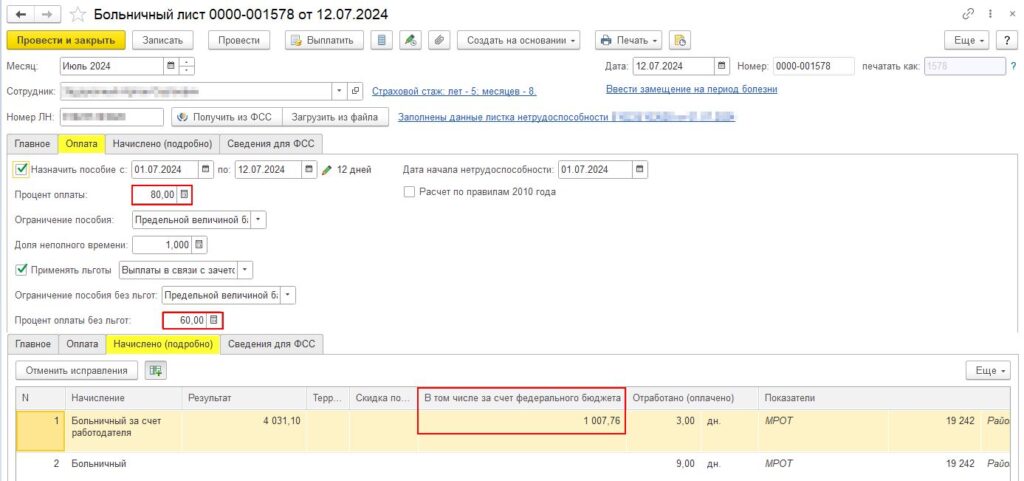Open the льготы type dropdown
Screen dimensions: 1024x481
(x=245, y=270)
